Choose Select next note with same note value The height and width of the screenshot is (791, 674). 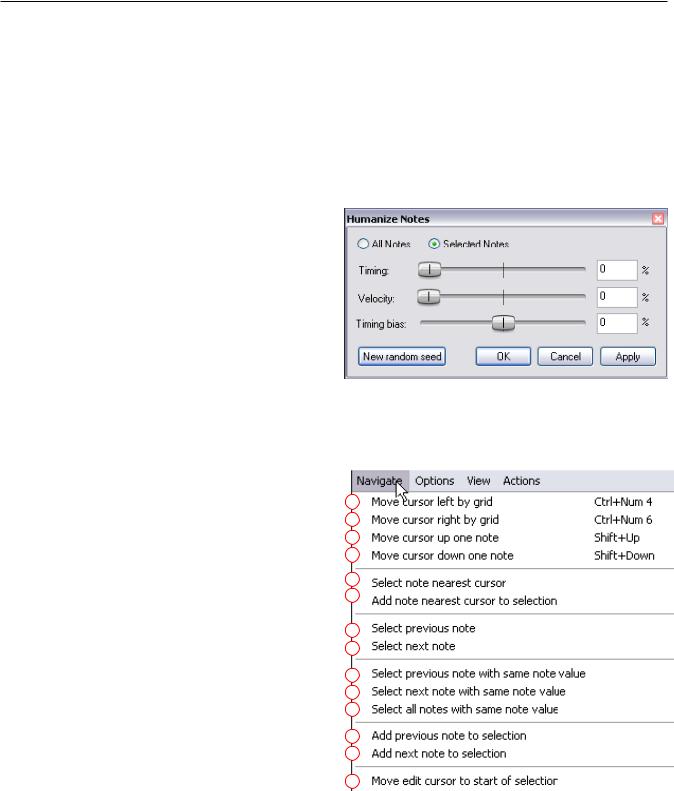(514, 691)
